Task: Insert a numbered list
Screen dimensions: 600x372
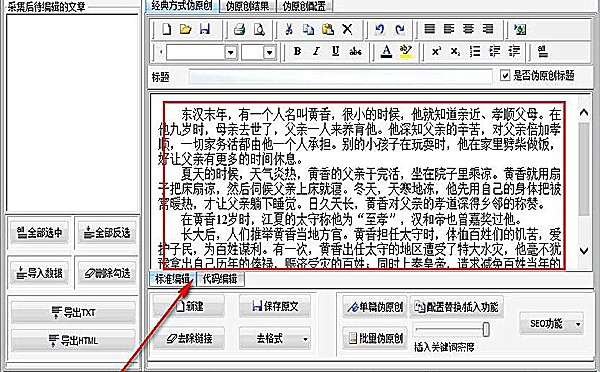Action: [x=475, y=51]
